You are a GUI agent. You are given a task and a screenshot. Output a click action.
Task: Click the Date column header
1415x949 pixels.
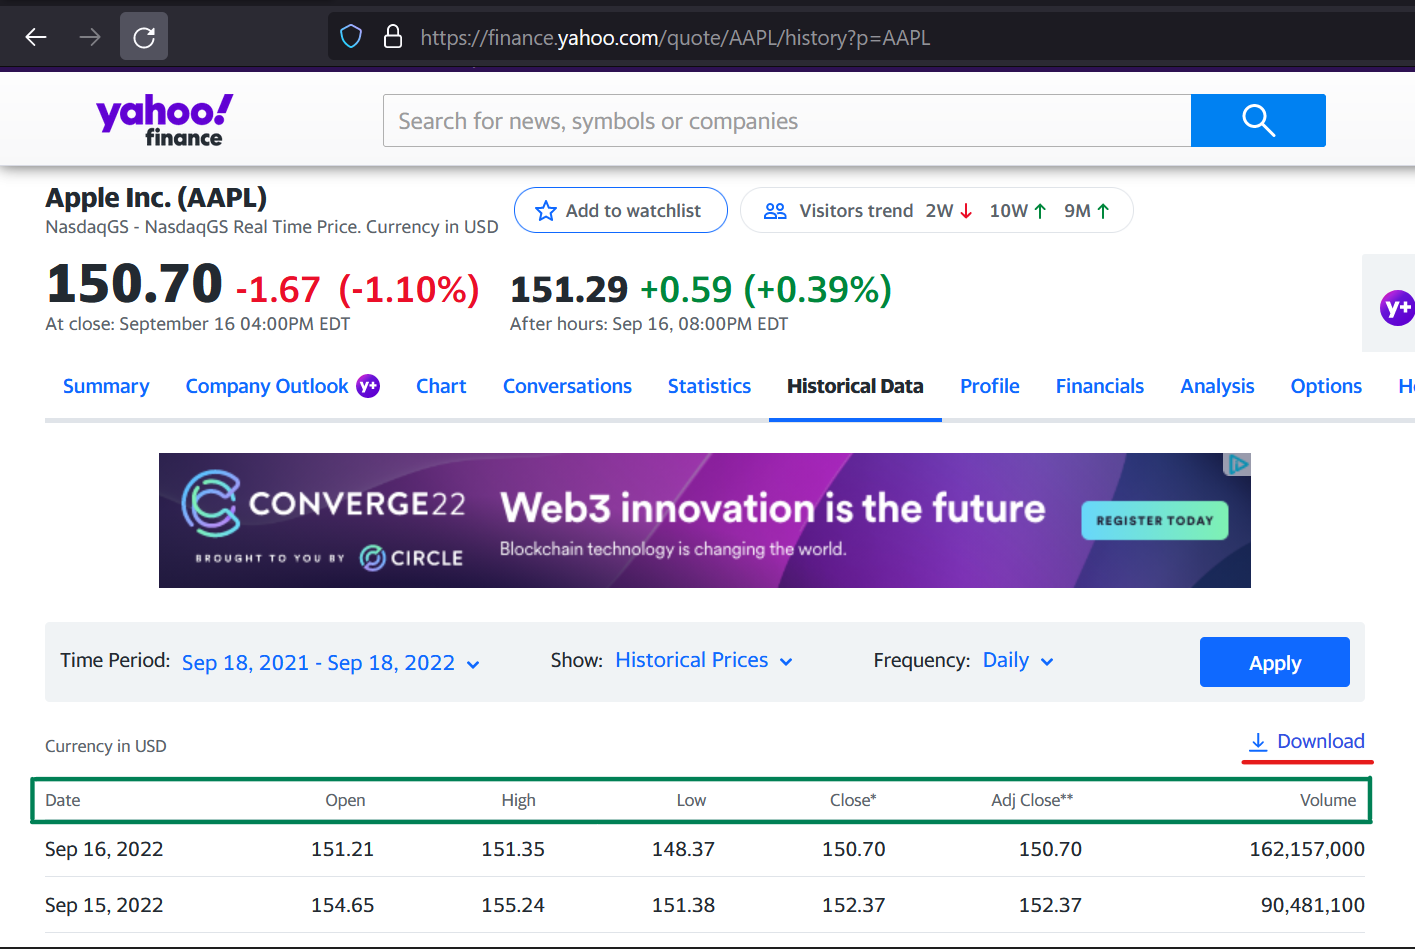pos(63,800)
